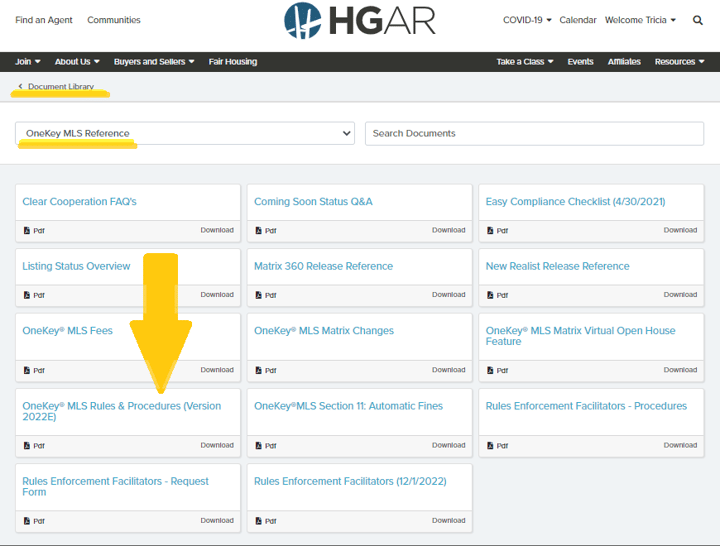This screenshot has width=720, height=546.
Task: Download Listing Status Overview
Action: click(x=217, y=294)
